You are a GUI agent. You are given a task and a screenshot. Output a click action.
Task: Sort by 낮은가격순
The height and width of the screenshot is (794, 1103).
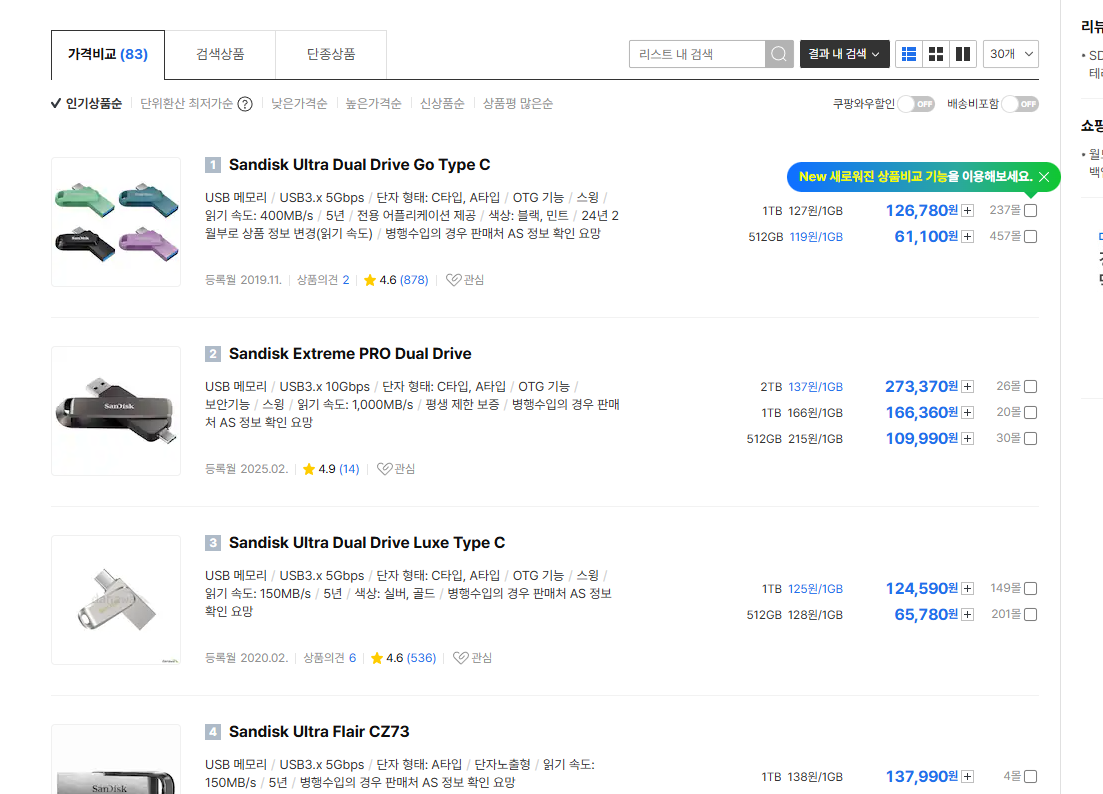coord(299,104)
